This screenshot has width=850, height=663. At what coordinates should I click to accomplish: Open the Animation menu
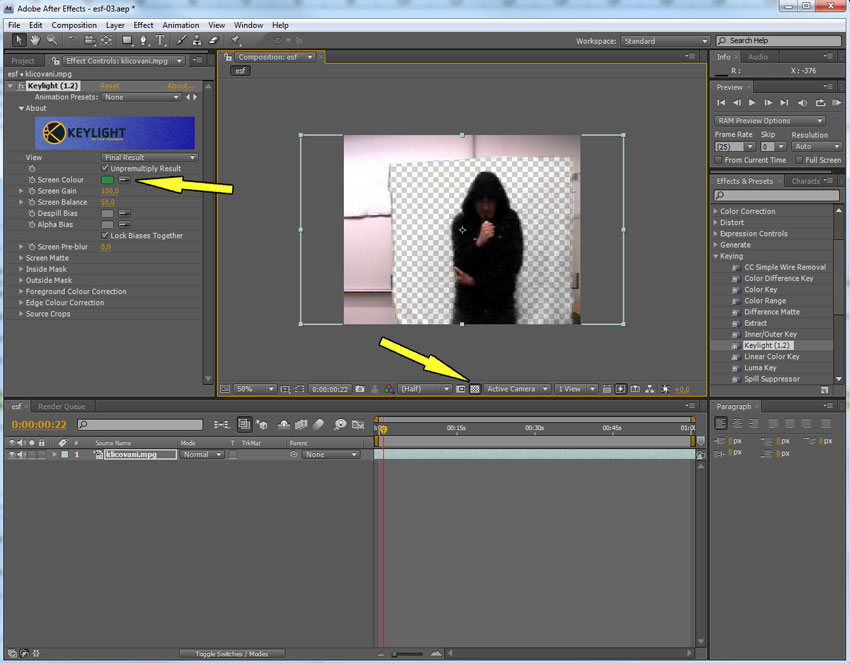pyautogui.click(x=181, y=25)
